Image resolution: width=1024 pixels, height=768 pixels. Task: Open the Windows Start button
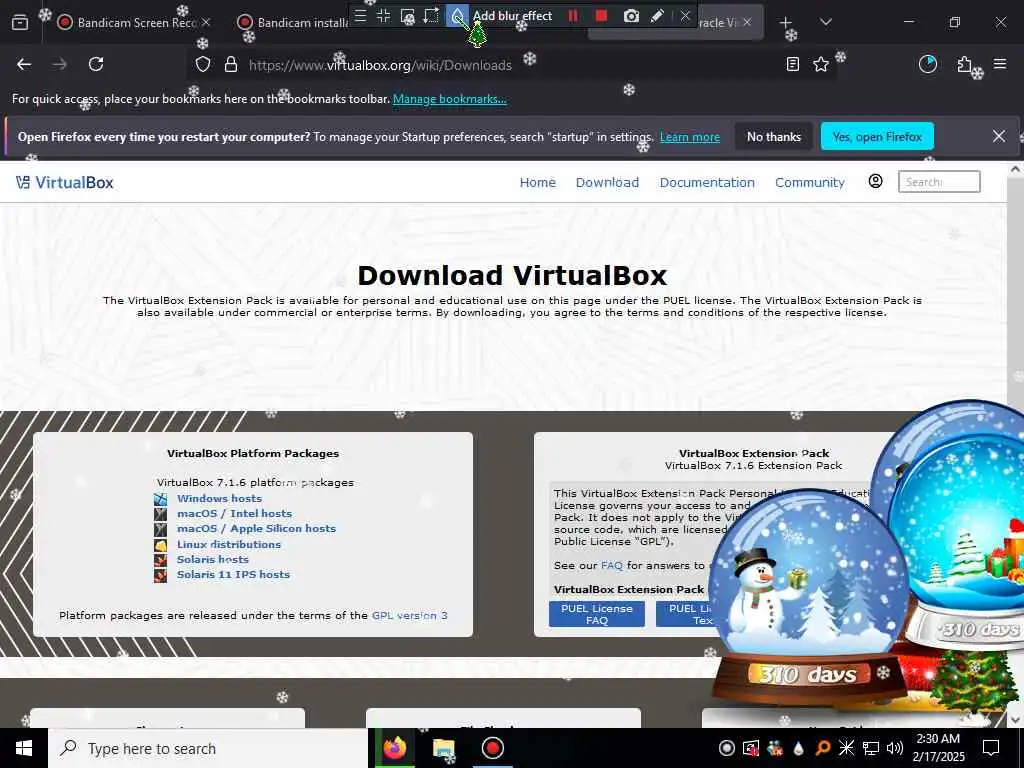[24, 748]
